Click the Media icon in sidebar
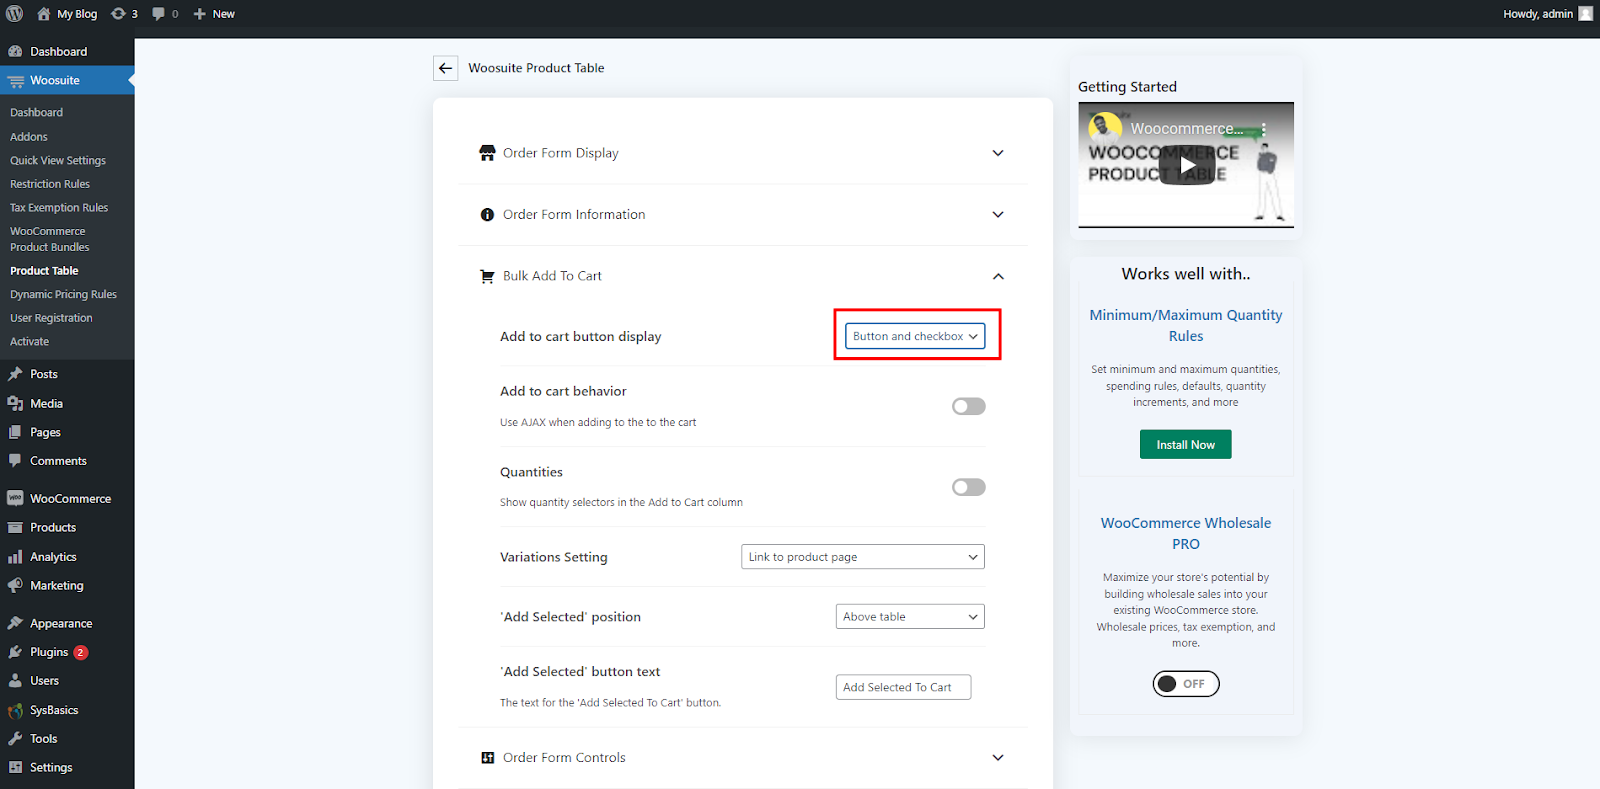The height and width of the screenshot is (789, 1600). [x=15, y=403]
